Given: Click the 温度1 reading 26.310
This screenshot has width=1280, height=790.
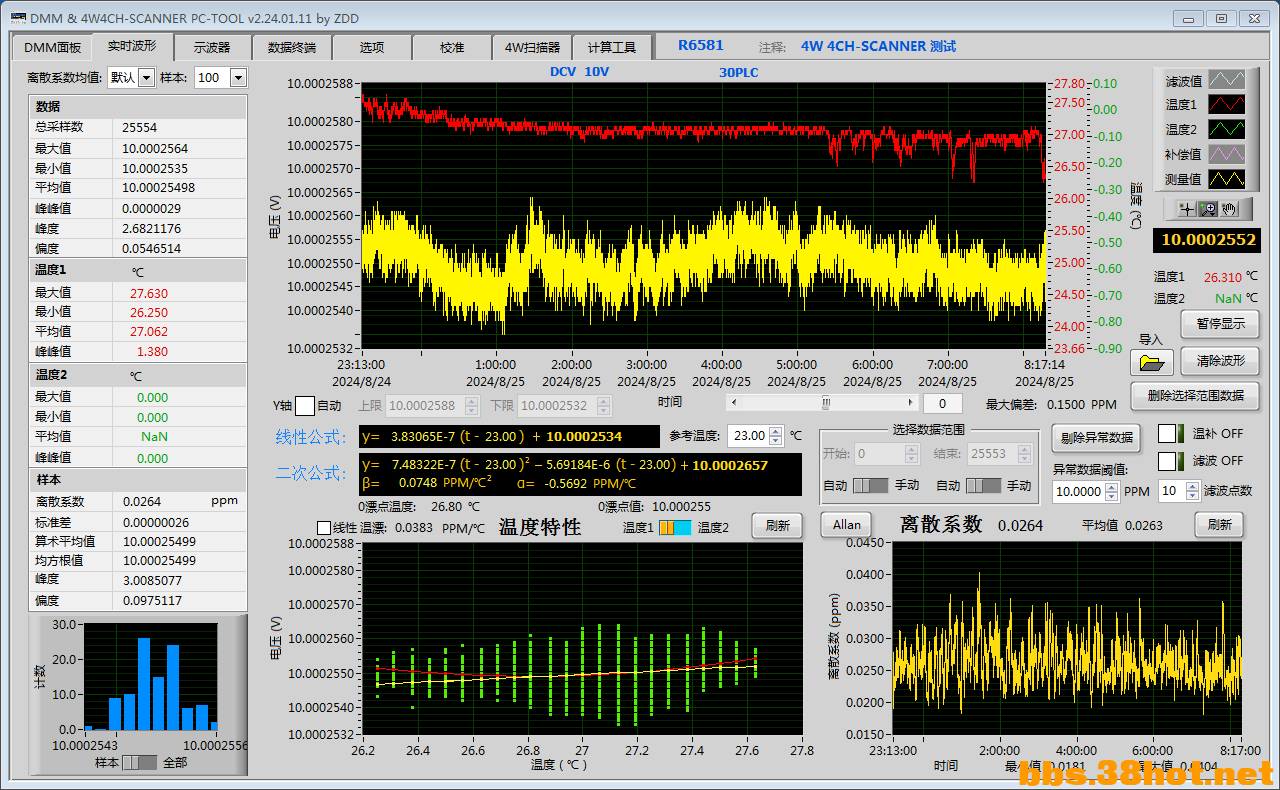Looking at the screenshot, I should click(x=1222, y=278).
